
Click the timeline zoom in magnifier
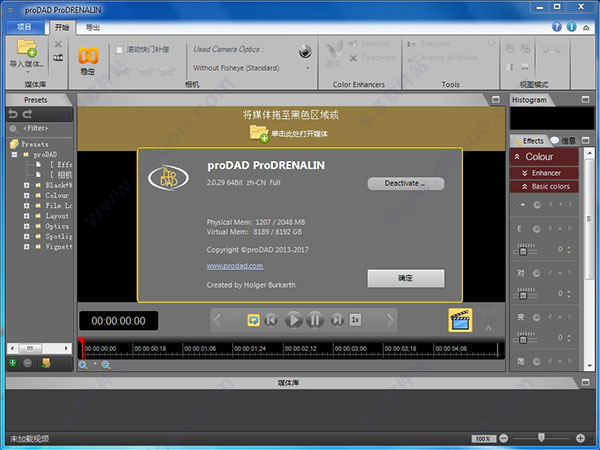tap(83, 365)
